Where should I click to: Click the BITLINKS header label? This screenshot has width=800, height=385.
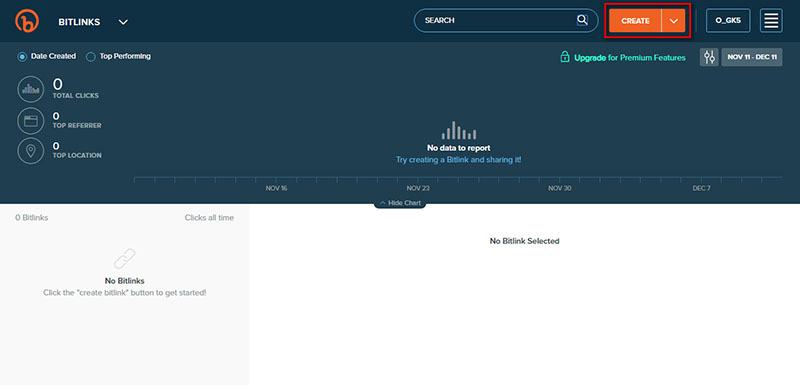click(x=79, y=22)
